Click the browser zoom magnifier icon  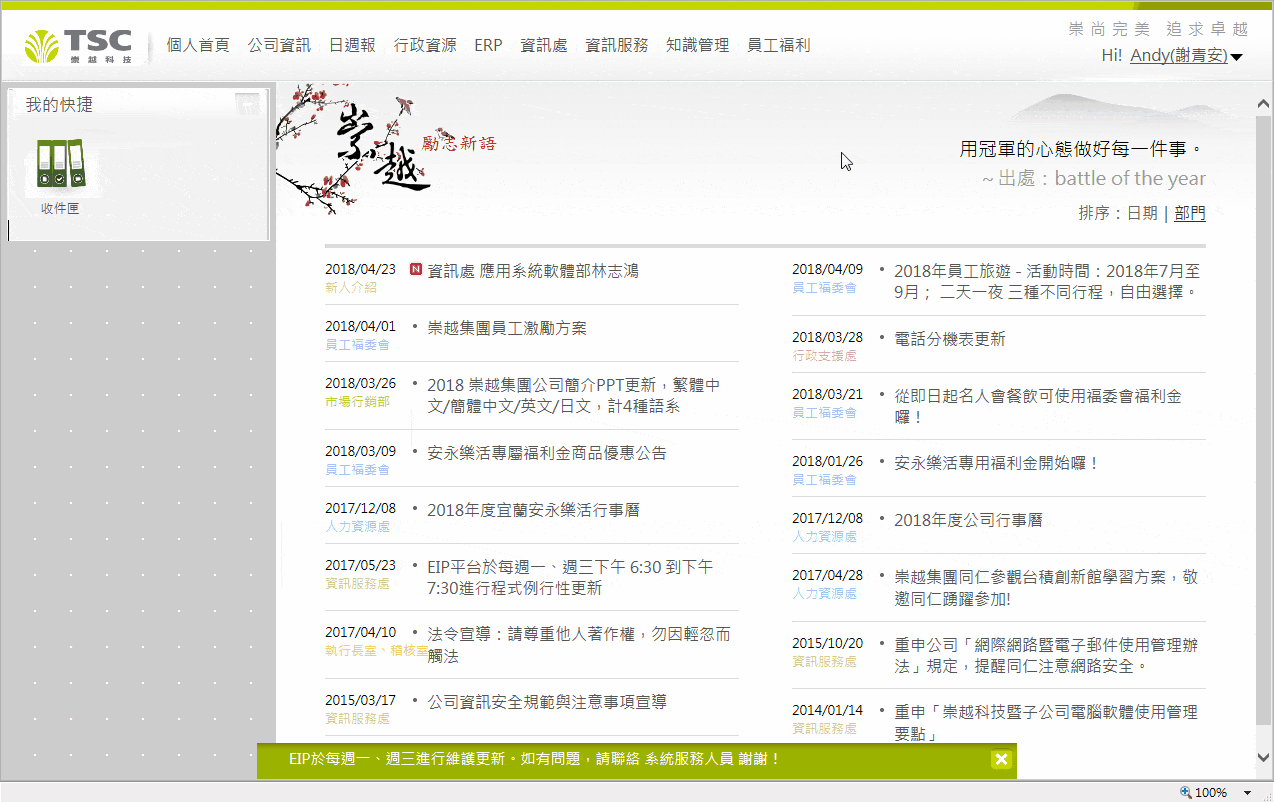pos(1185,792)
